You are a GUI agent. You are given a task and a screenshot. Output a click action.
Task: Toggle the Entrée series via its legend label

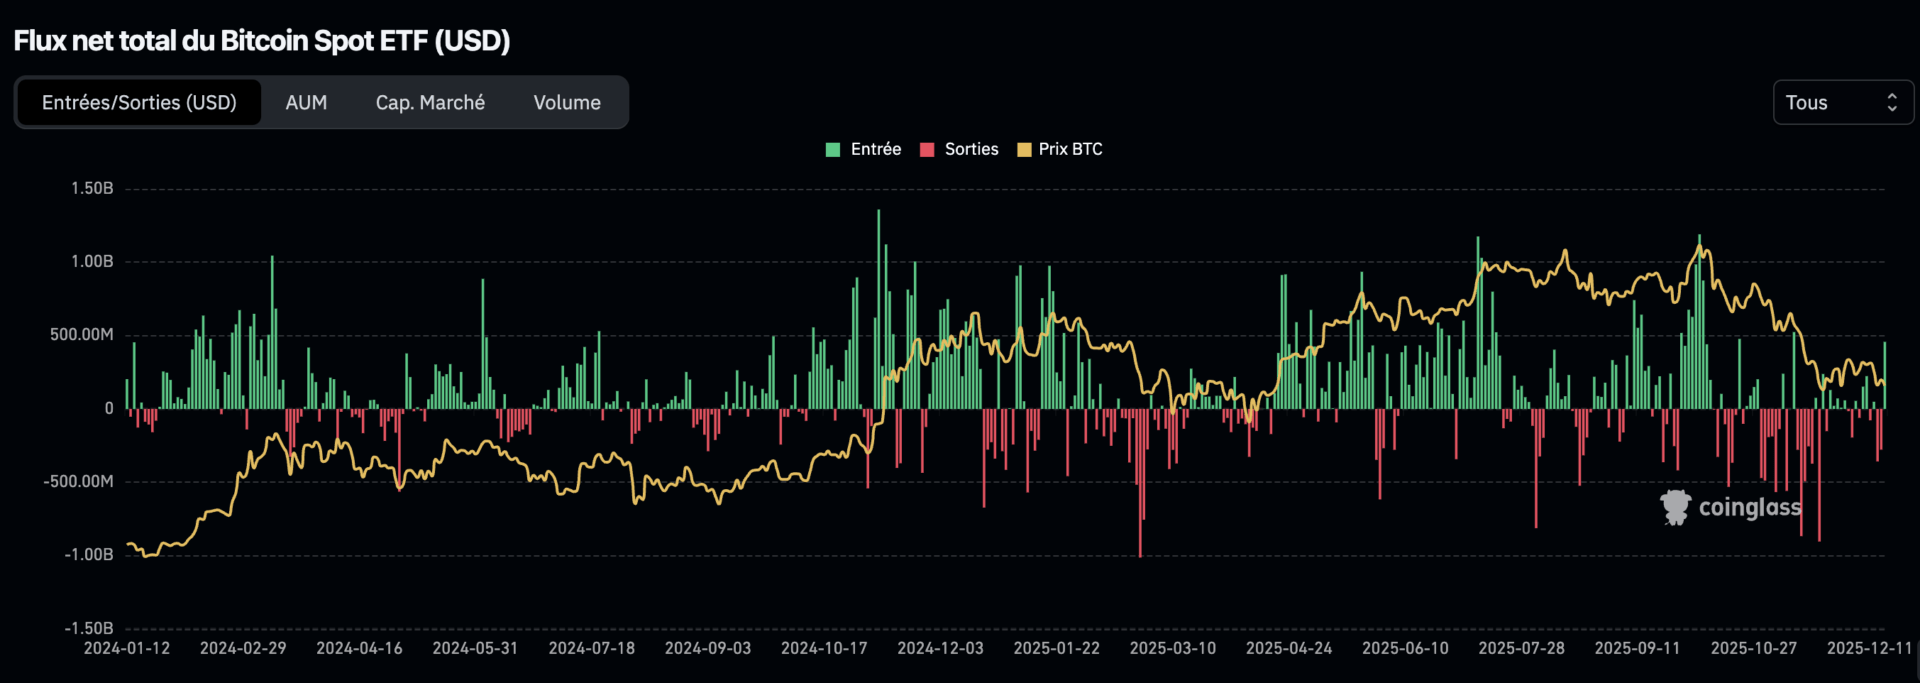pos(875,149)
